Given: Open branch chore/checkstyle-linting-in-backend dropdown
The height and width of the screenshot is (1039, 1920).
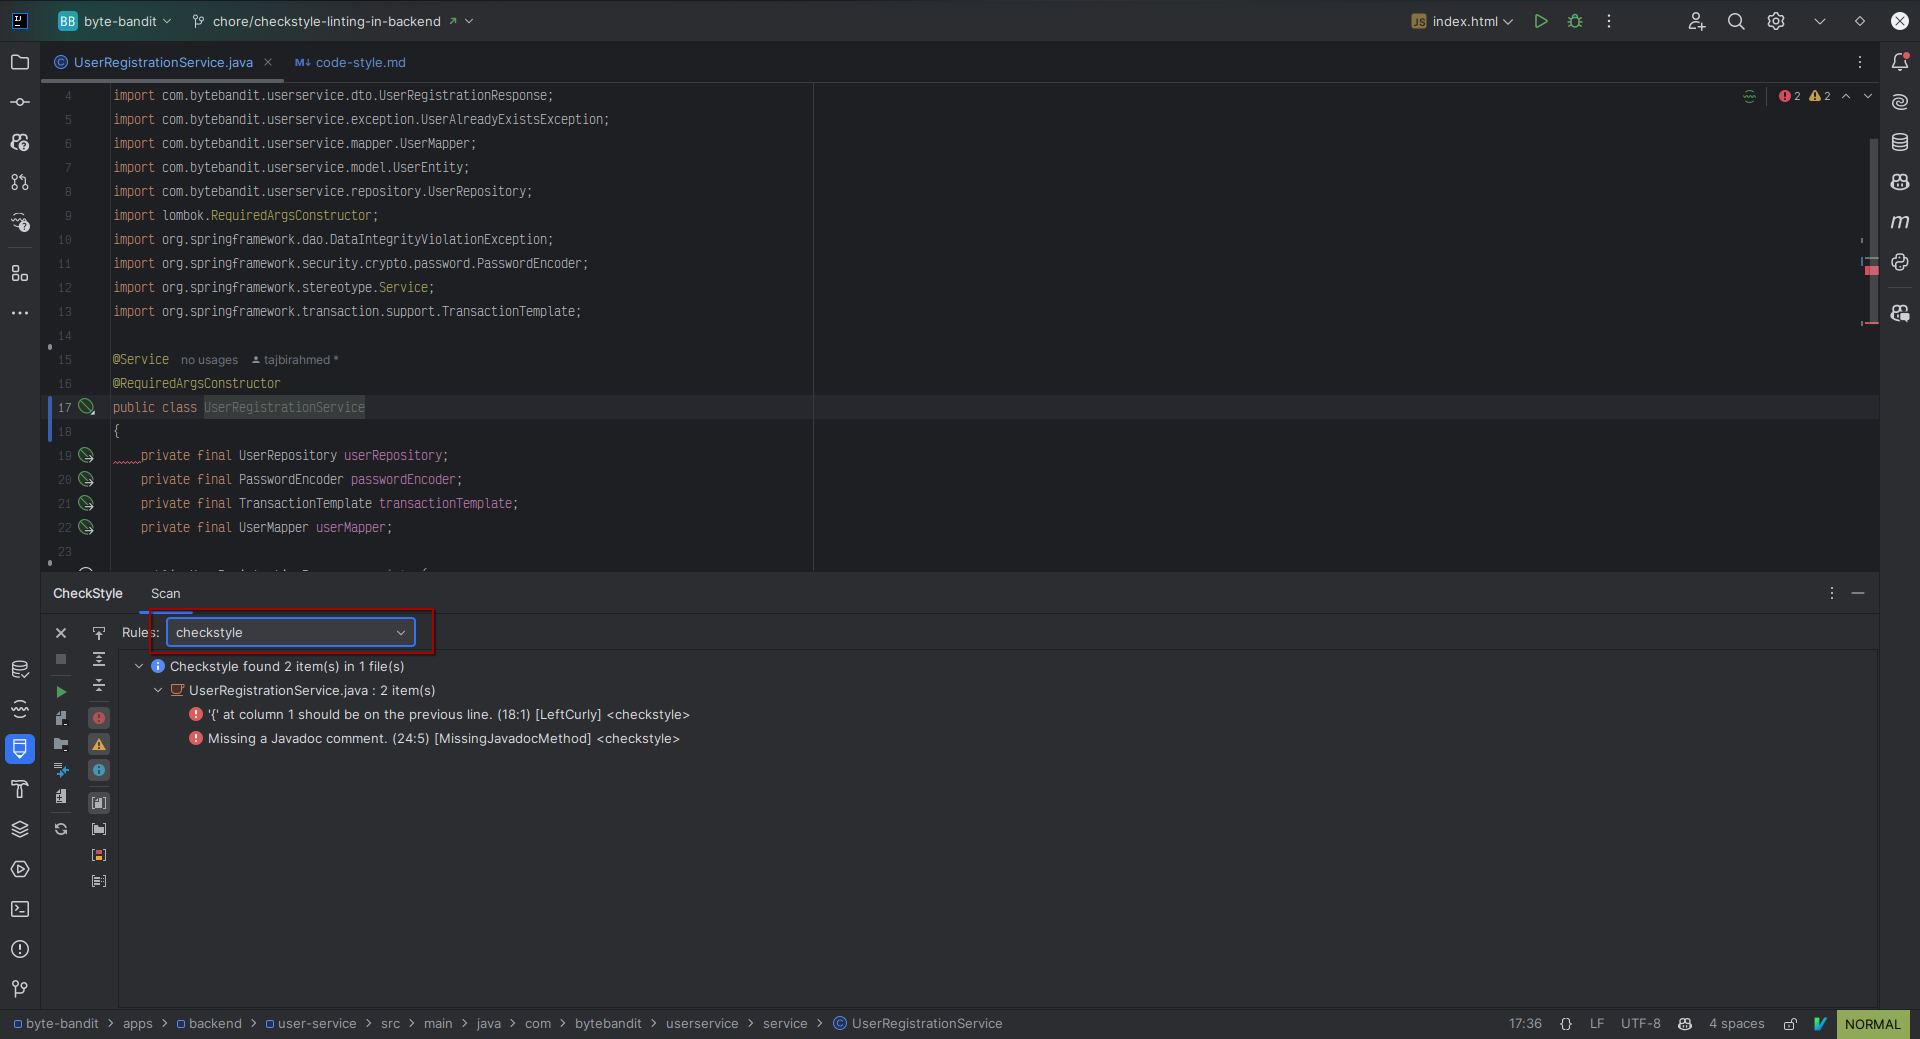Looking at the screenshot, I should 333,21.
